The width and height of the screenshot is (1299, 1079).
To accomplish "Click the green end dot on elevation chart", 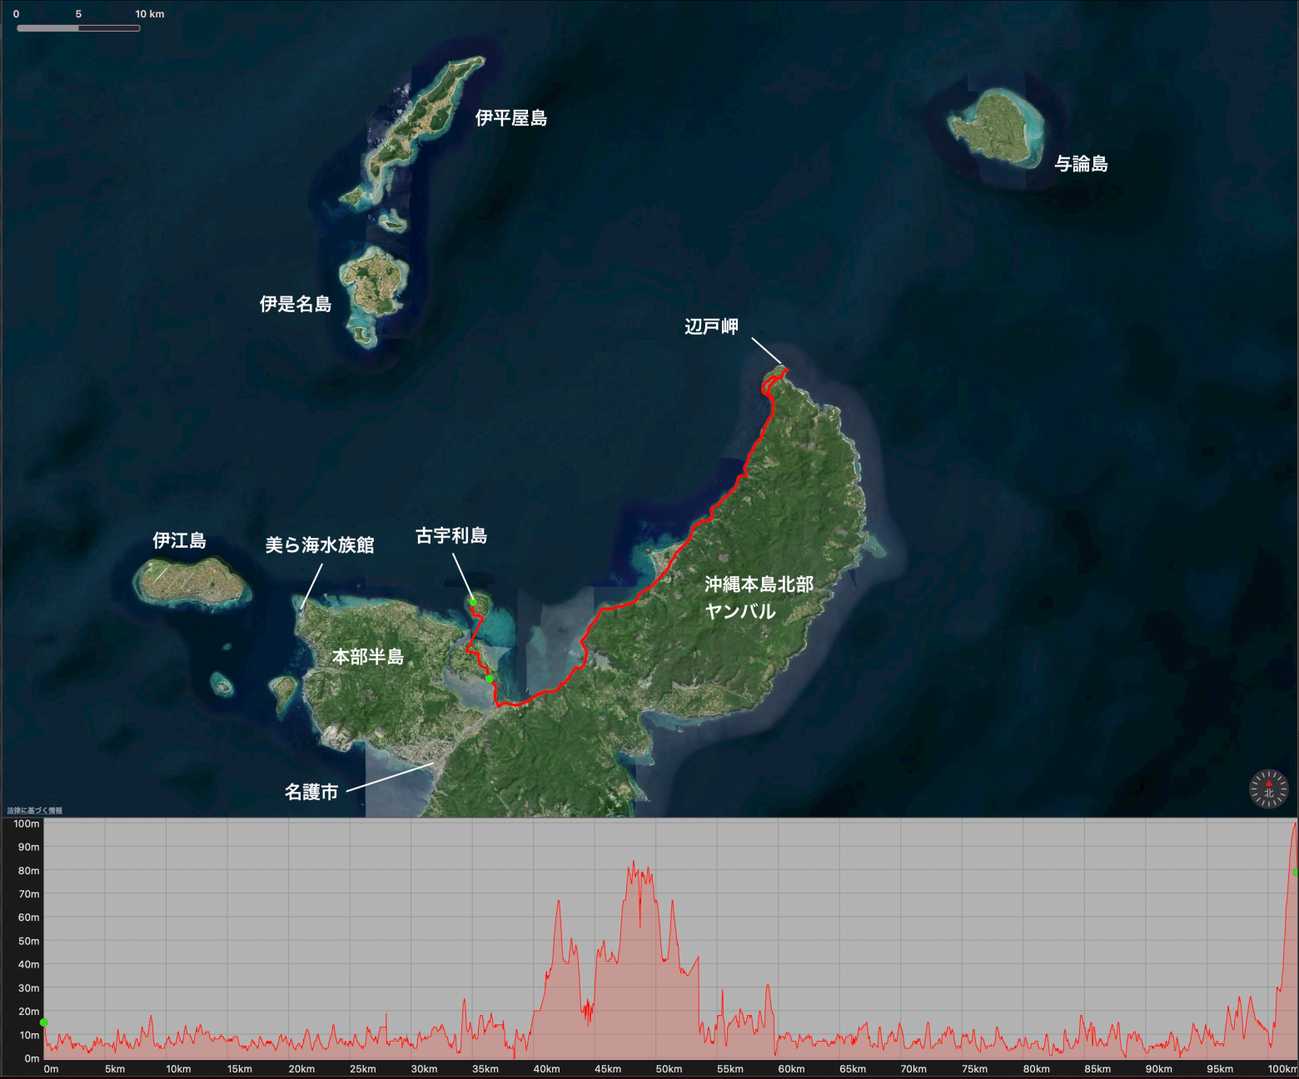I will [x=1295, y=872].
